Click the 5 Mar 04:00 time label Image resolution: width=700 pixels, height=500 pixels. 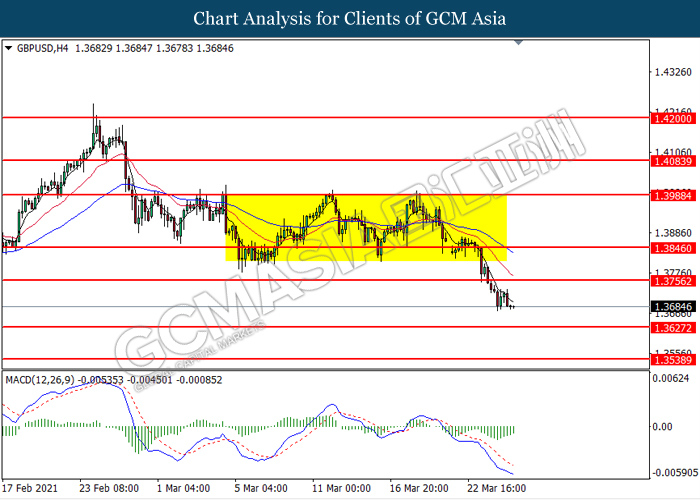click(x=261, y=488)
